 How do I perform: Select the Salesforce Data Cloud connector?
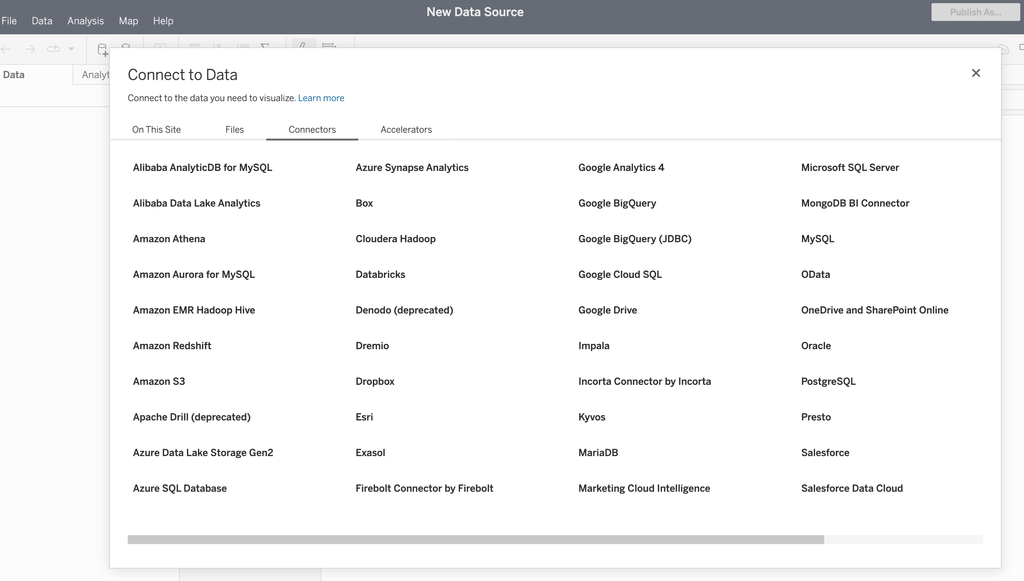tap(852, 488)
